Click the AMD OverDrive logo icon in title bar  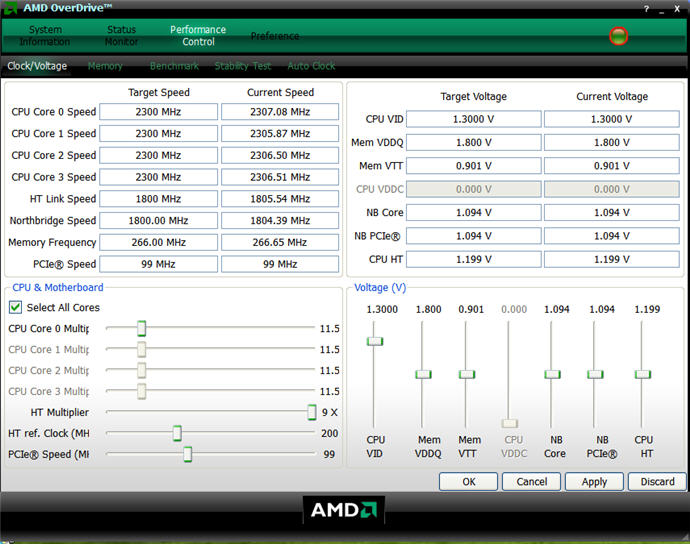tap(10, 7)
